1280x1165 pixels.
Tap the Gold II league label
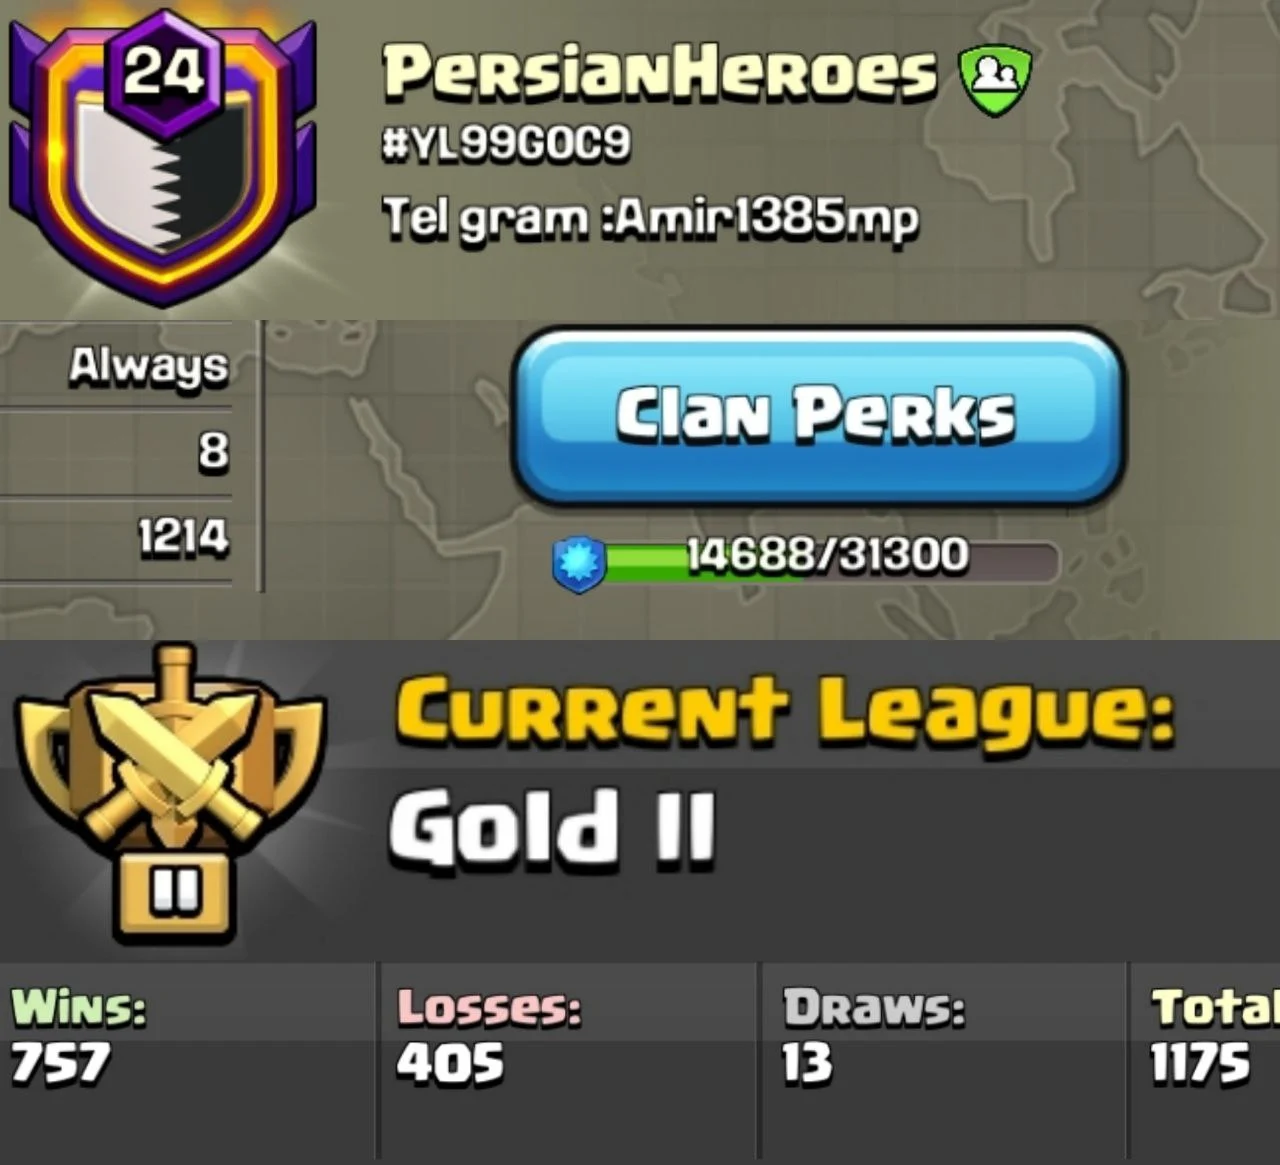point(553,827)
